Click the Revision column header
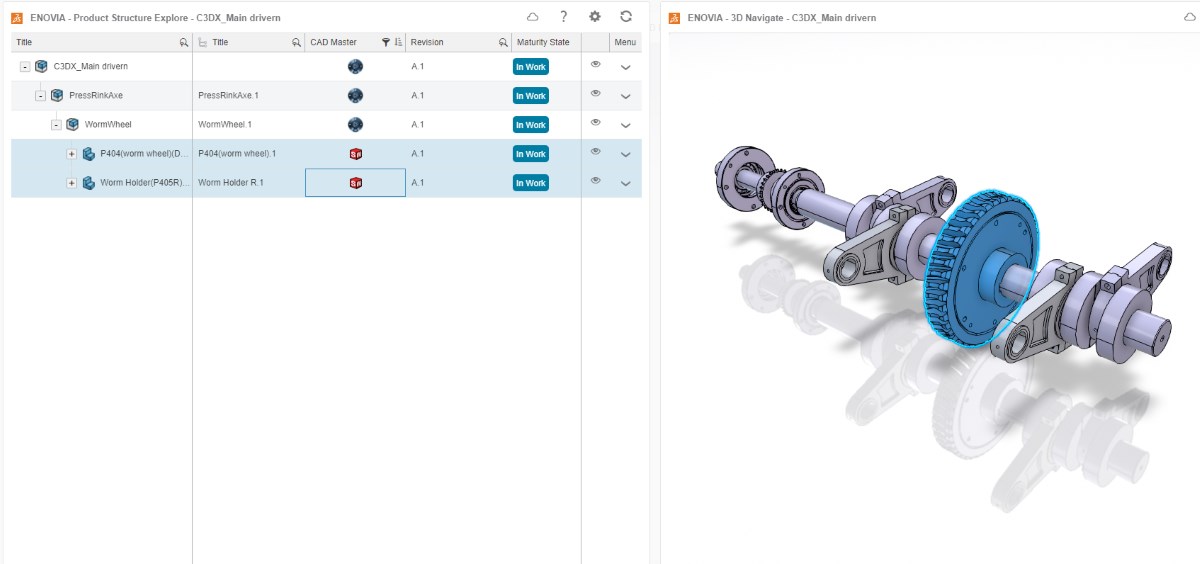Screen dimensions: 1200x564 427,42
